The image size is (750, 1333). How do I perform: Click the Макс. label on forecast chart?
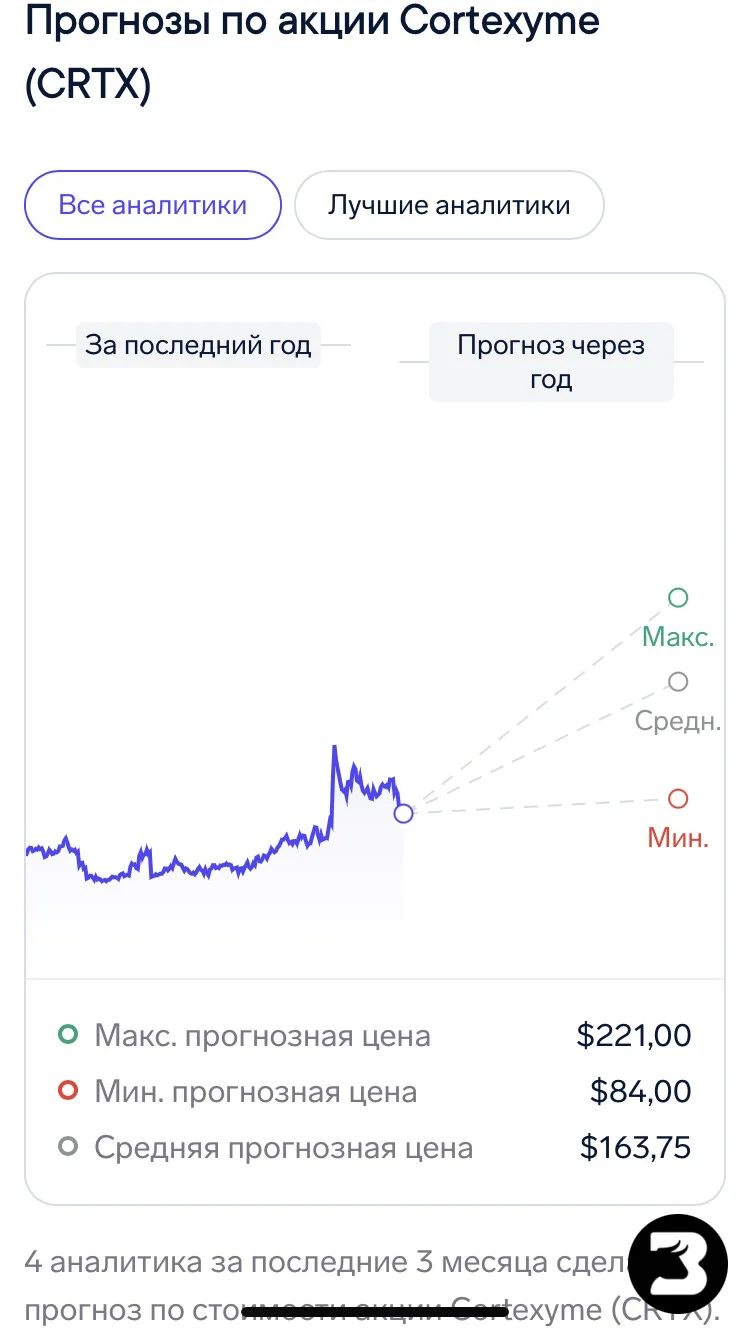[x=678, y=637]
